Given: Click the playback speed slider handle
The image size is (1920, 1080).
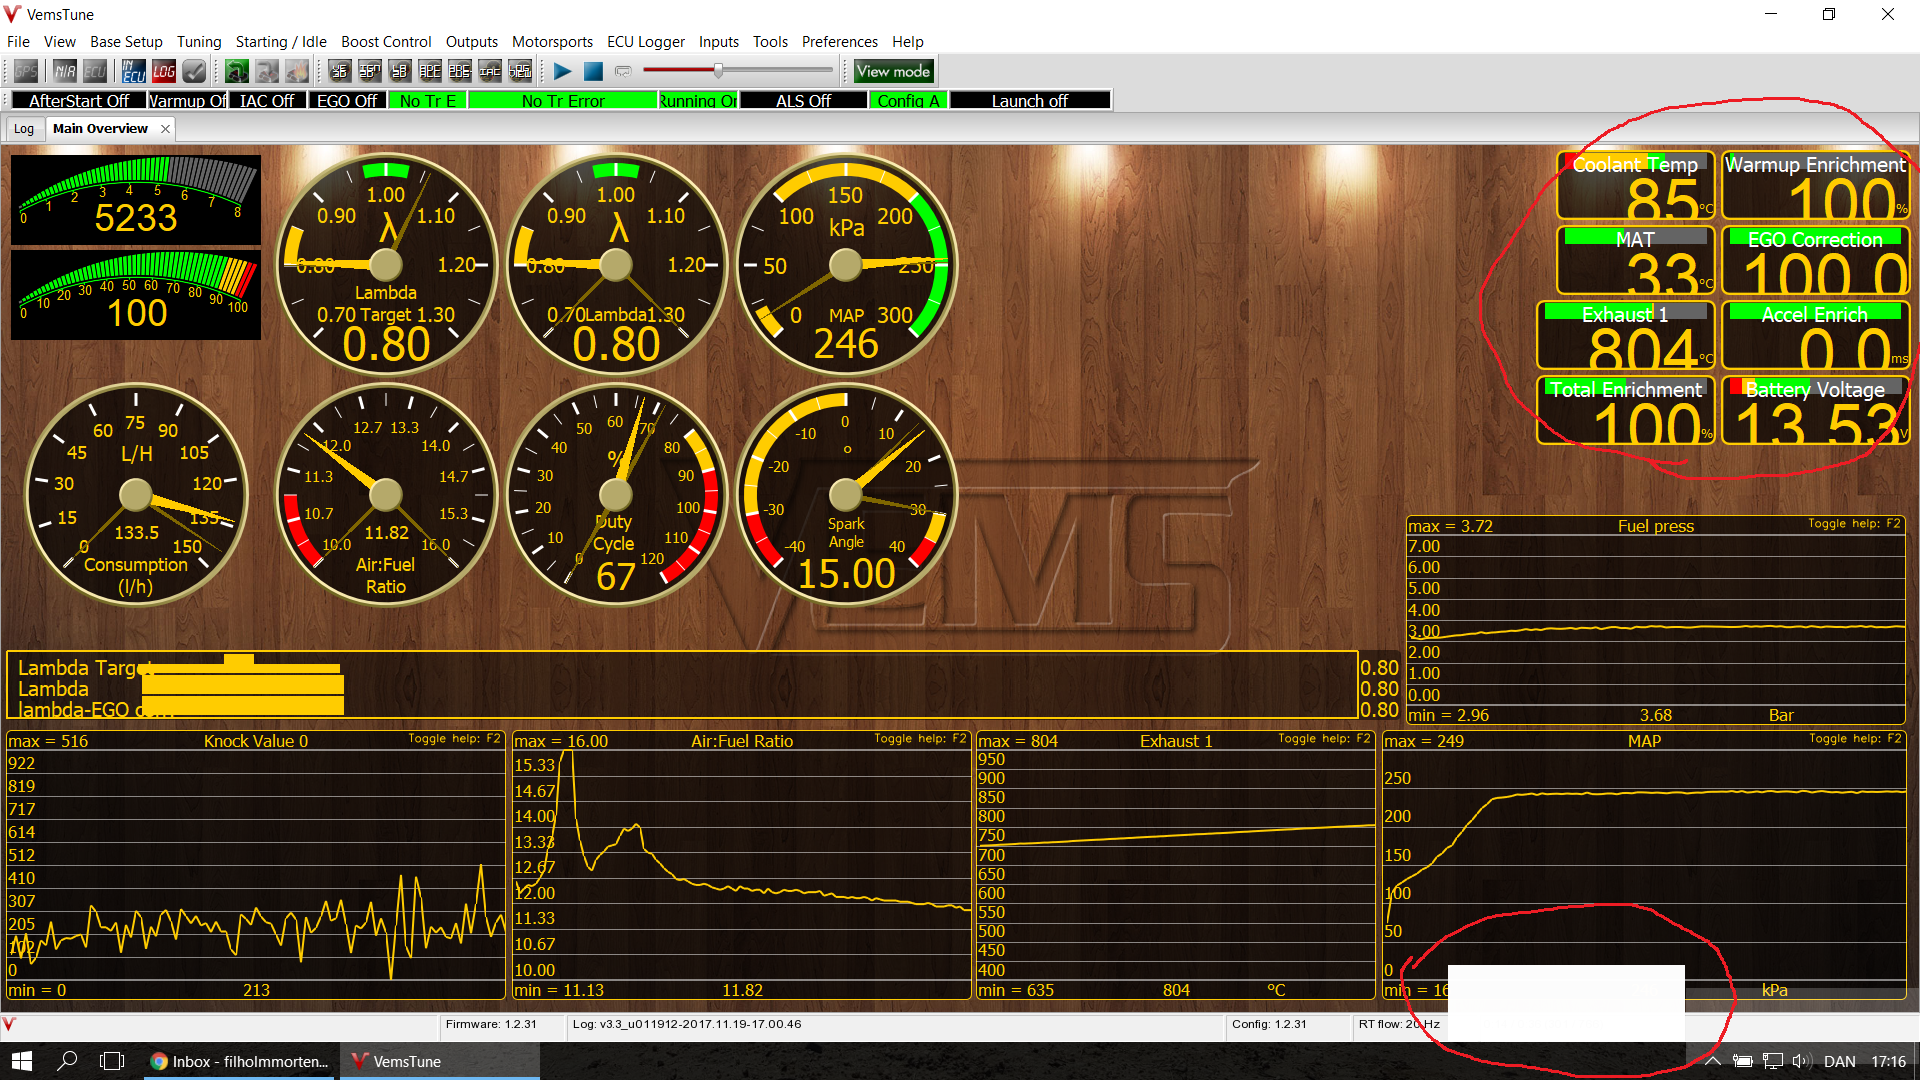Looking at the screenshot, I should pos(718,70).
